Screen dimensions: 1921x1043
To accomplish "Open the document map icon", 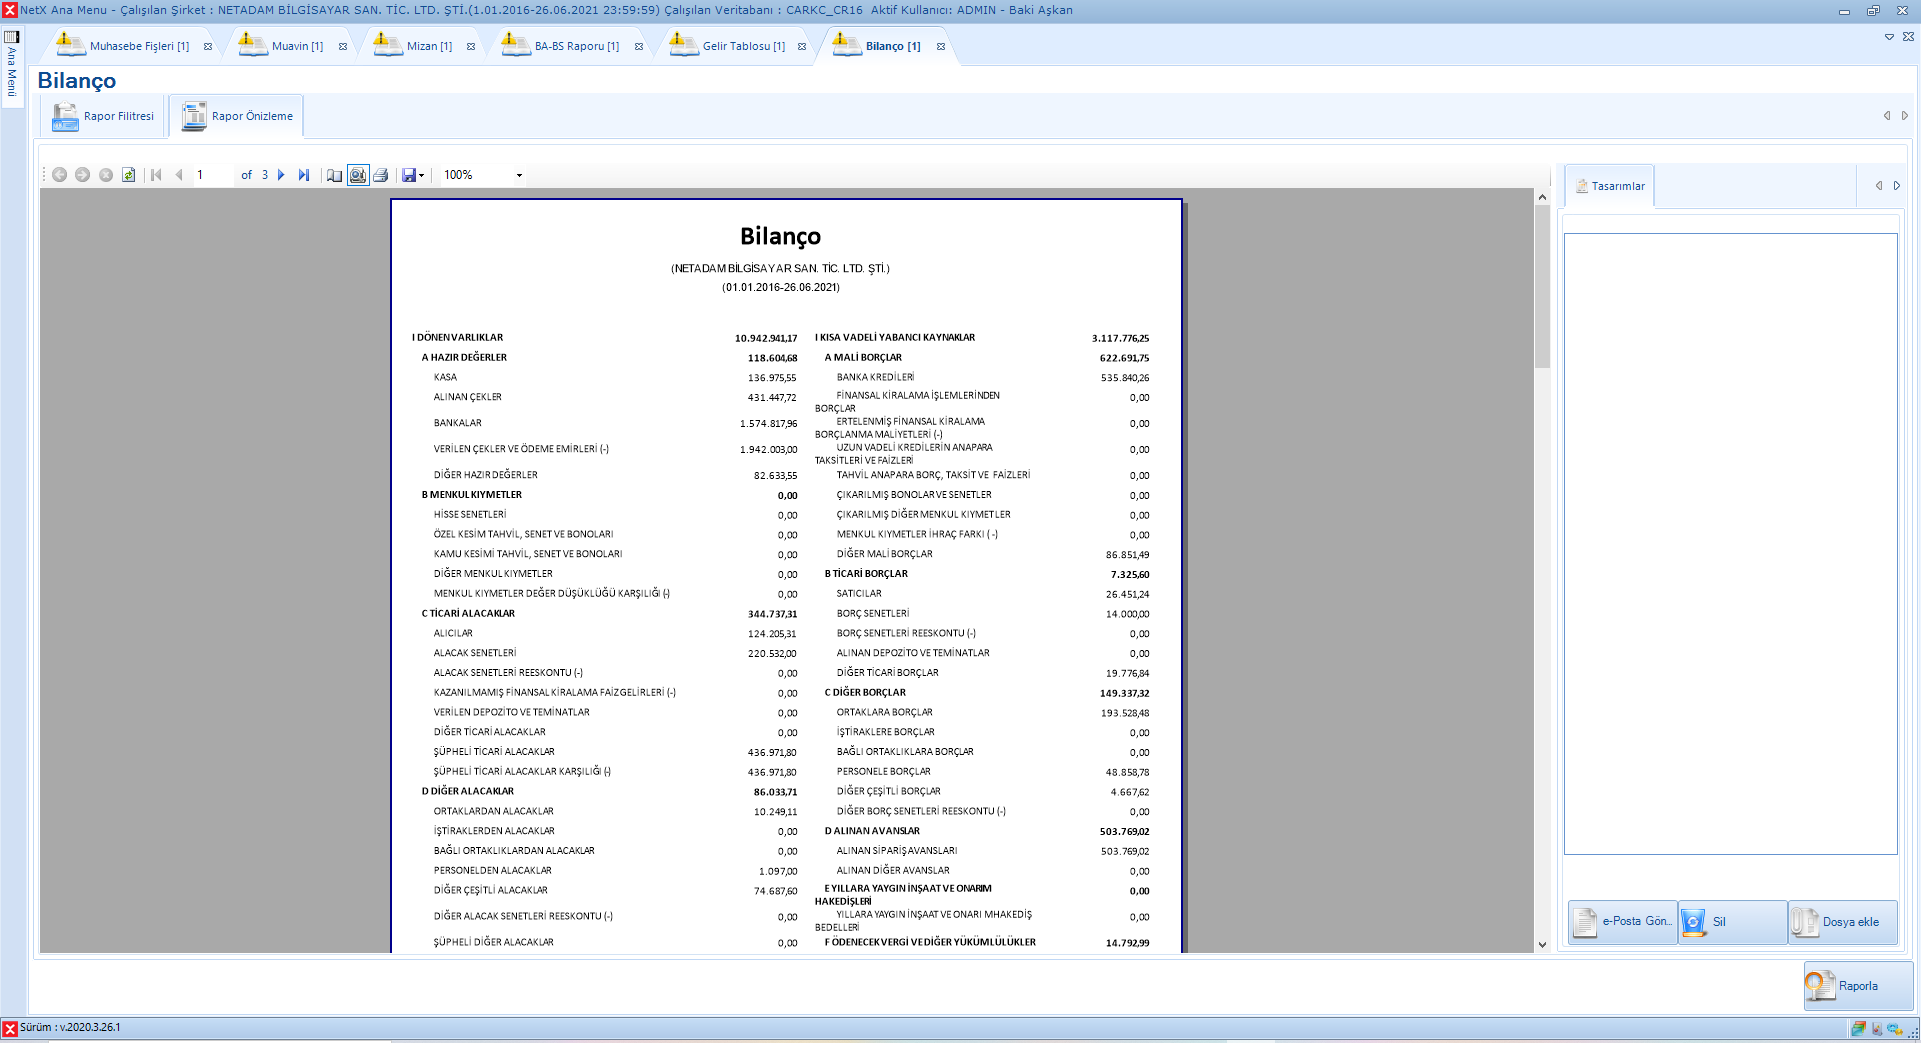I will [x=334, y=175].
